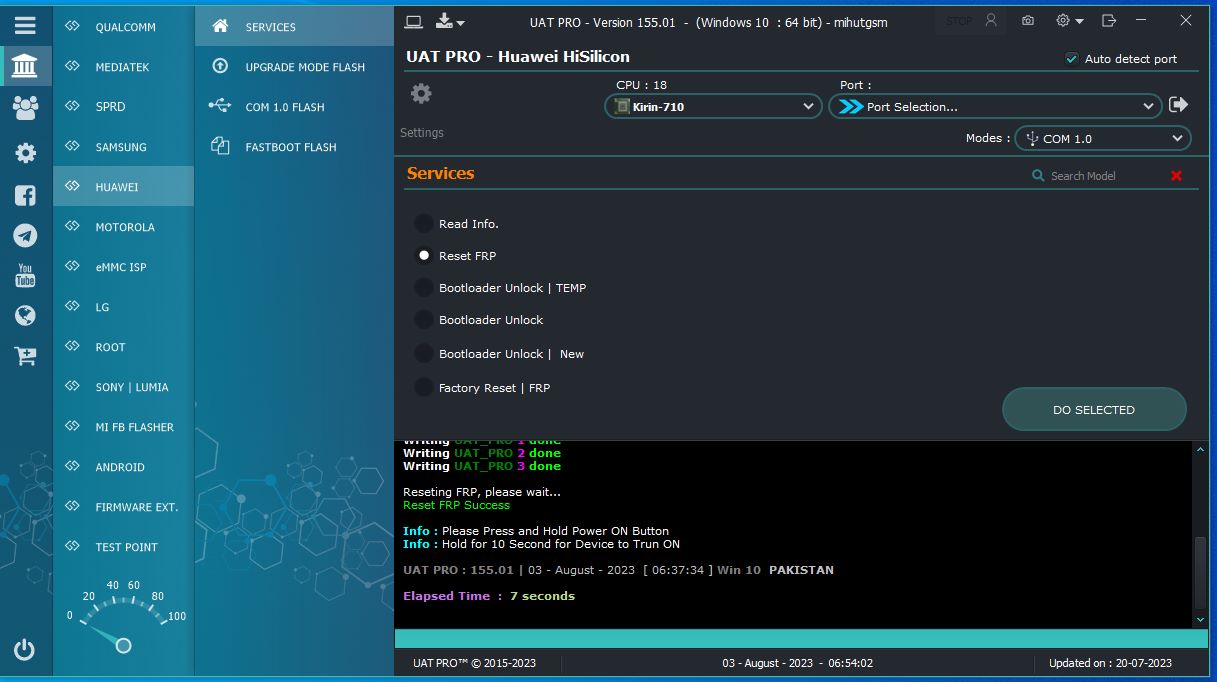Click the teal progress bar

(802, 638)
